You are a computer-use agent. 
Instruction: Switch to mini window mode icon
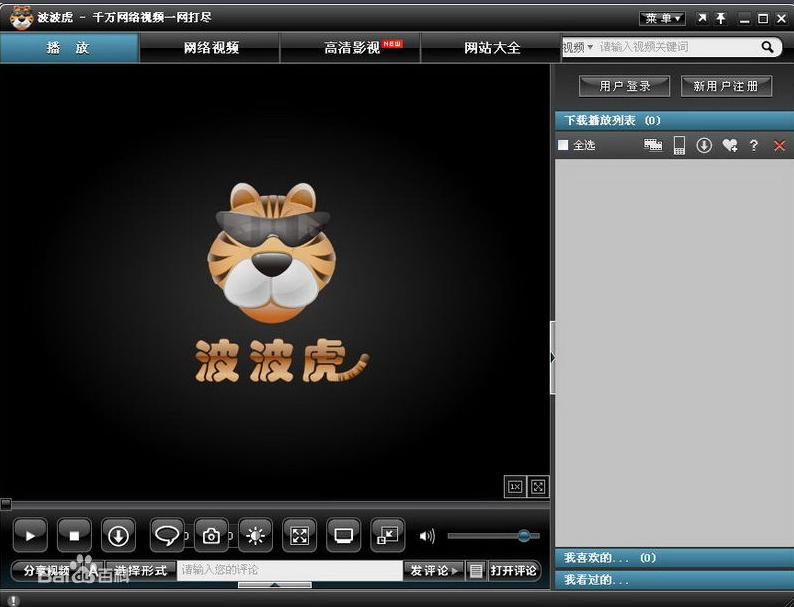pos(388,535)
